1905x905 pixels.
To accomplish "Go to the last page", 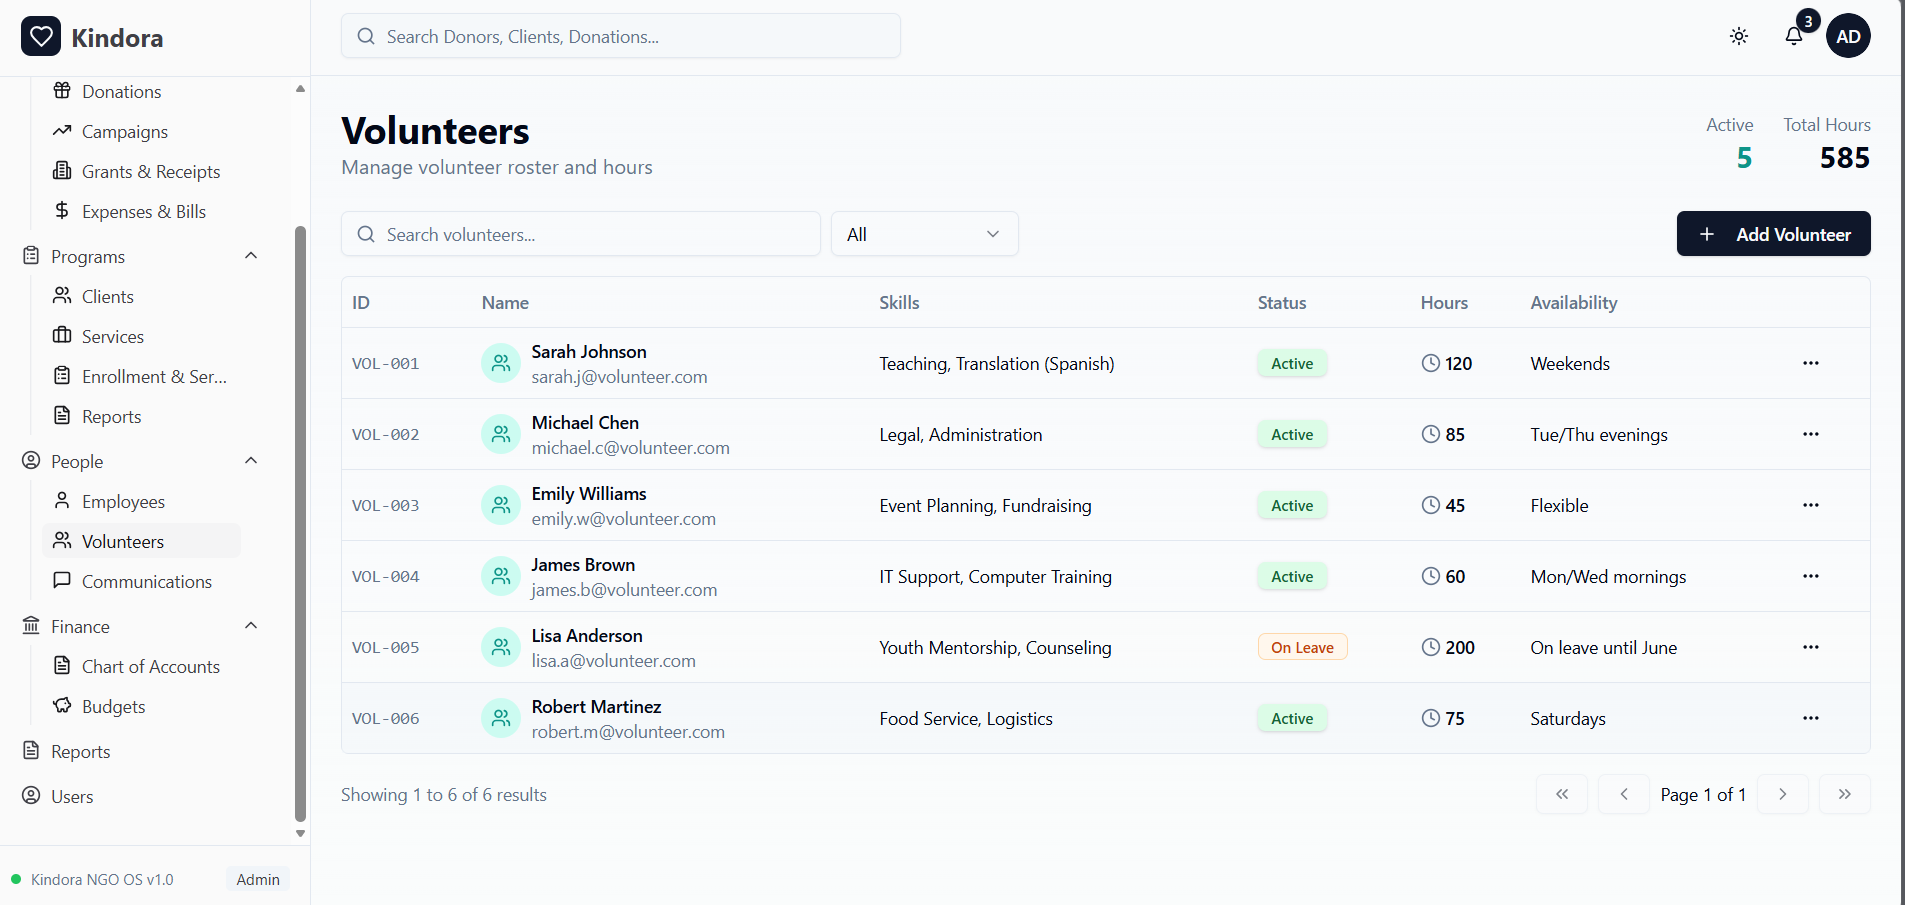I will point(1845,794).
